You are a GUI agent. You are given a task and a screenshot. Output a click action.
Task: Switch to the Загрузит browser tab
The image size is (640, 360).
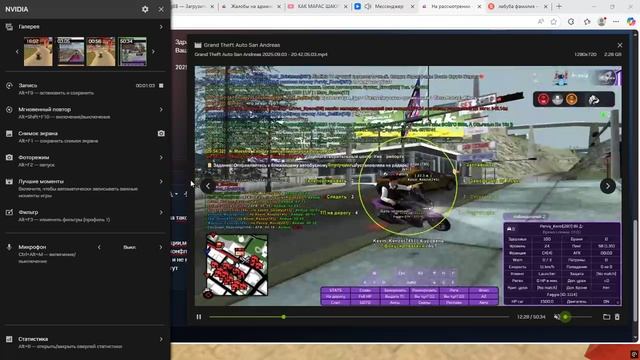coord(193,7)
